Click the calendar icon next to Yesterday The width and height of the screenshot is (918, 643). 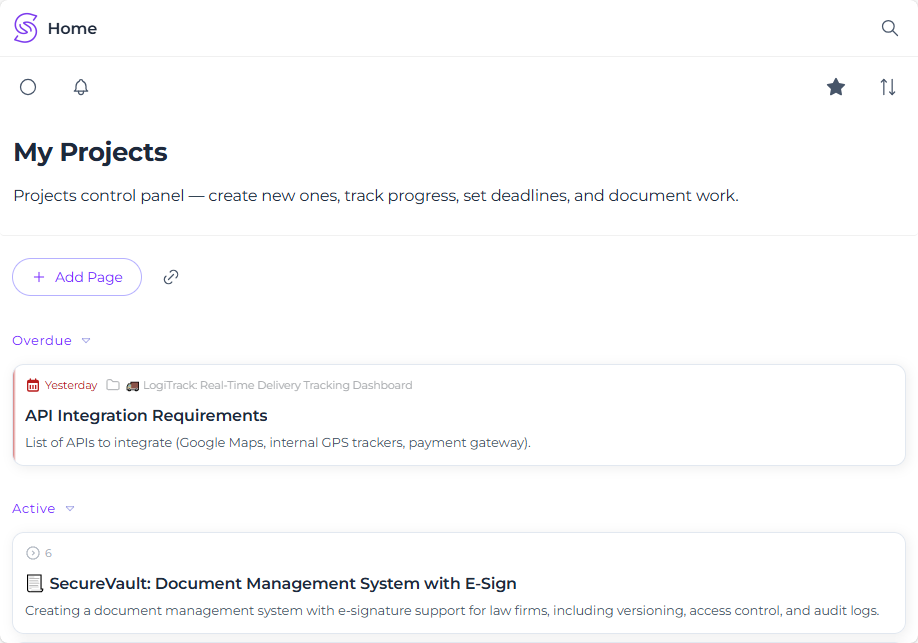(35, 385)
